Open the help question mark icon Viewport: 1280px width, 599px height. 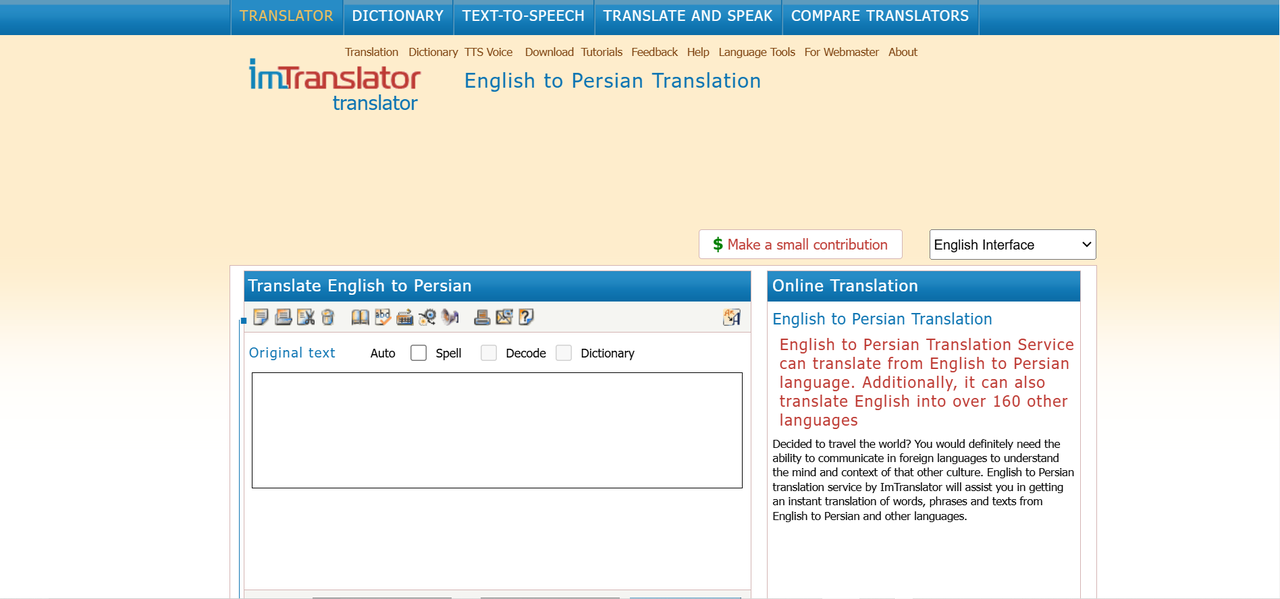pyautogui.click(x=526, y=317)
